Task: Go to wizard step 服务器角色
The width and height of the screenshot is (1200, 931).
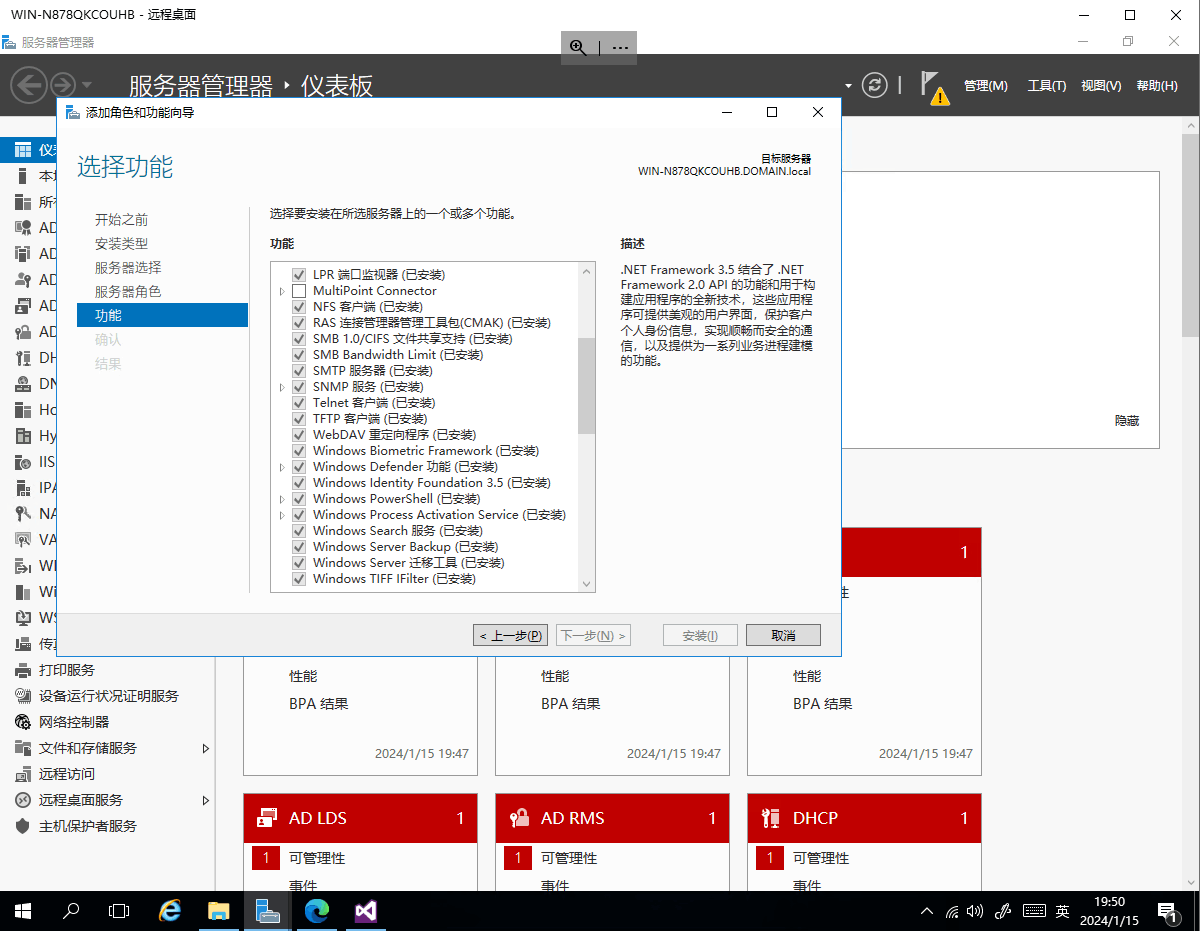Action: click(x=128, y=291)
